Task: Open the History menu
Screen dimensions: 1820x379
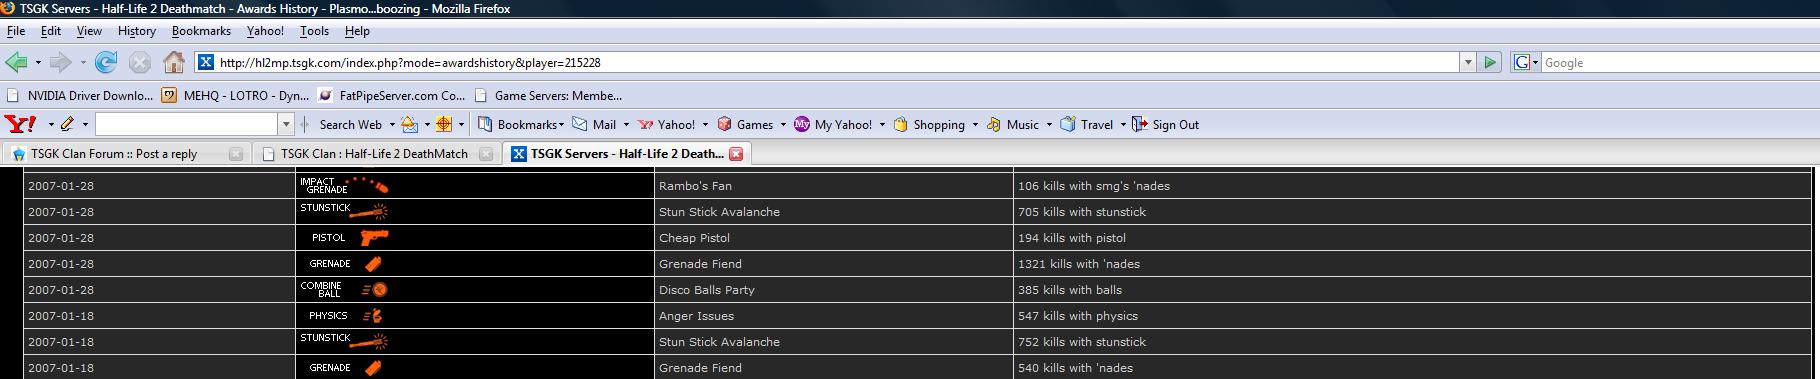Action: tap(136, 31)
